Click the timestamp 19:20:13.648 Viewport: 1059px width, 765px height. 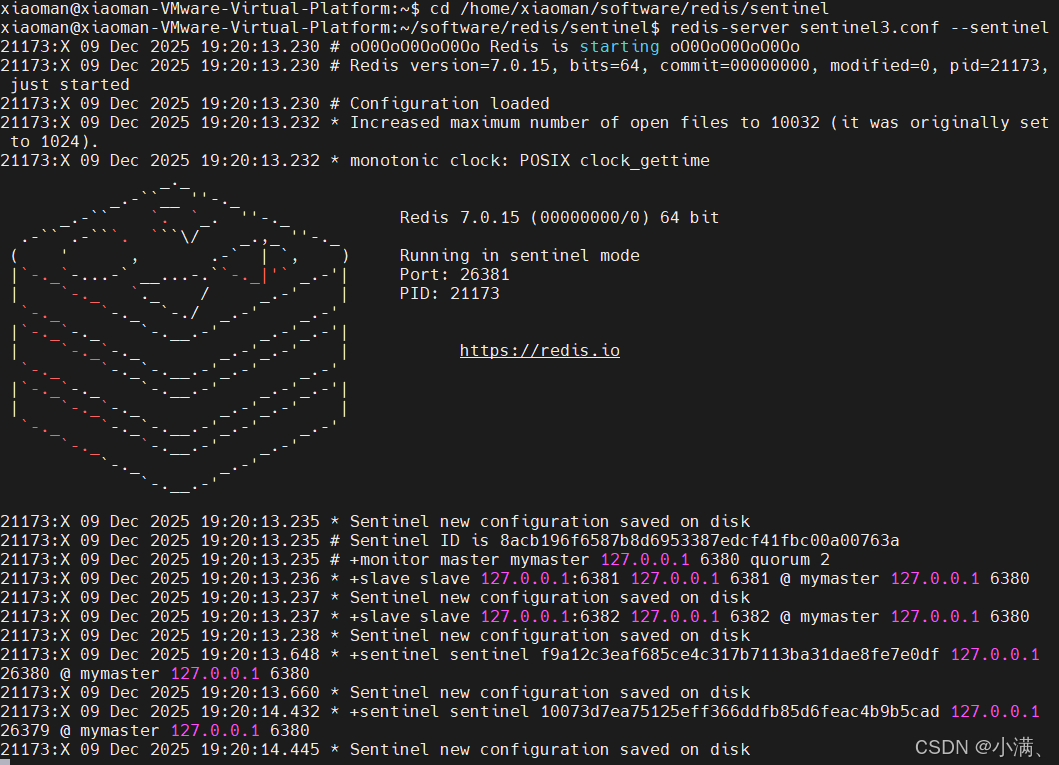click(x=260, y=654)
